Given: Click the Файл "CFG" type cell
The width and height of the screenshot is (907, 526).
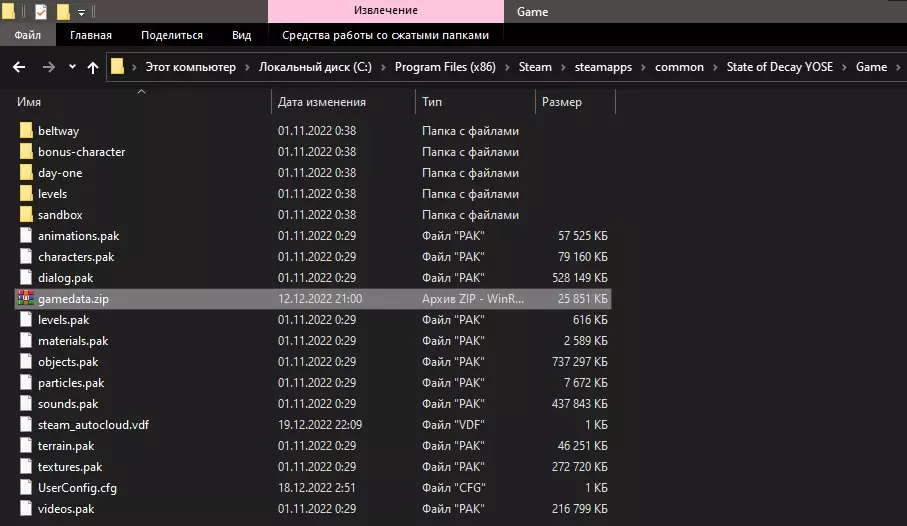Looking at the screenshot, I should pos(454,488).
